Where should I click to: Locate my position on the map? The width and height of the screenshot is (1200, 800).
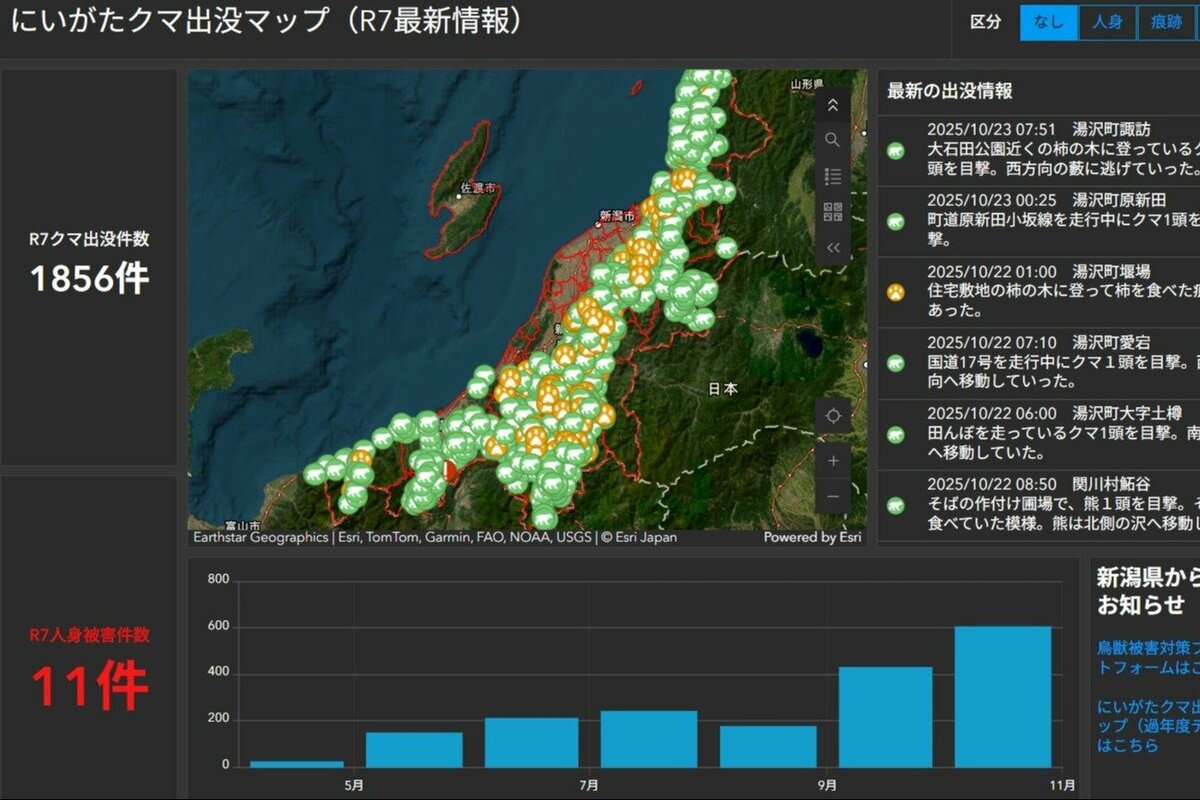832,416
